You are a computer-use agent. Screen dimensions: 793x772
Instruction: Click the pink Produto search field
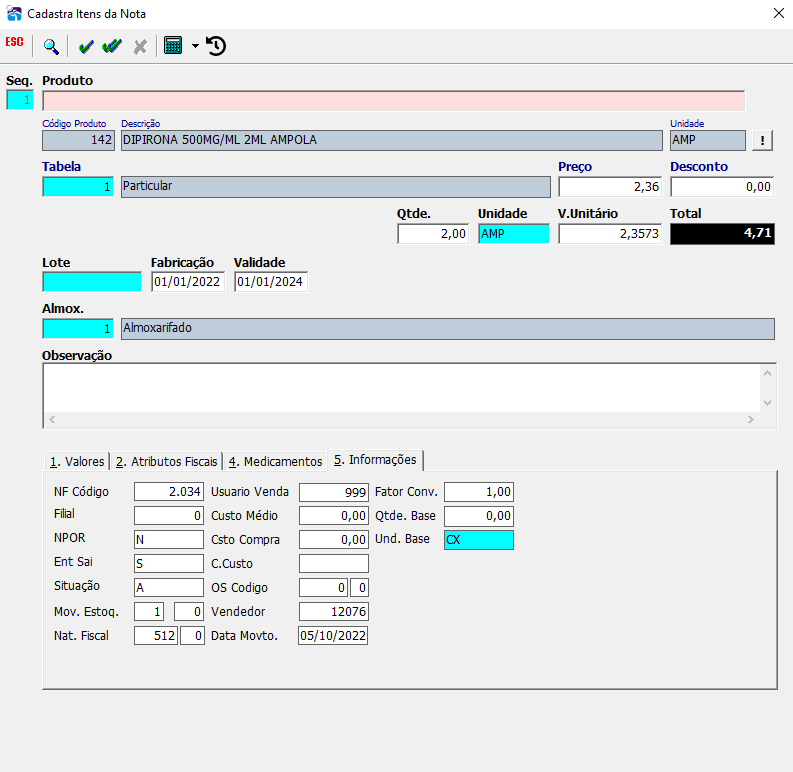pos(393,101)
